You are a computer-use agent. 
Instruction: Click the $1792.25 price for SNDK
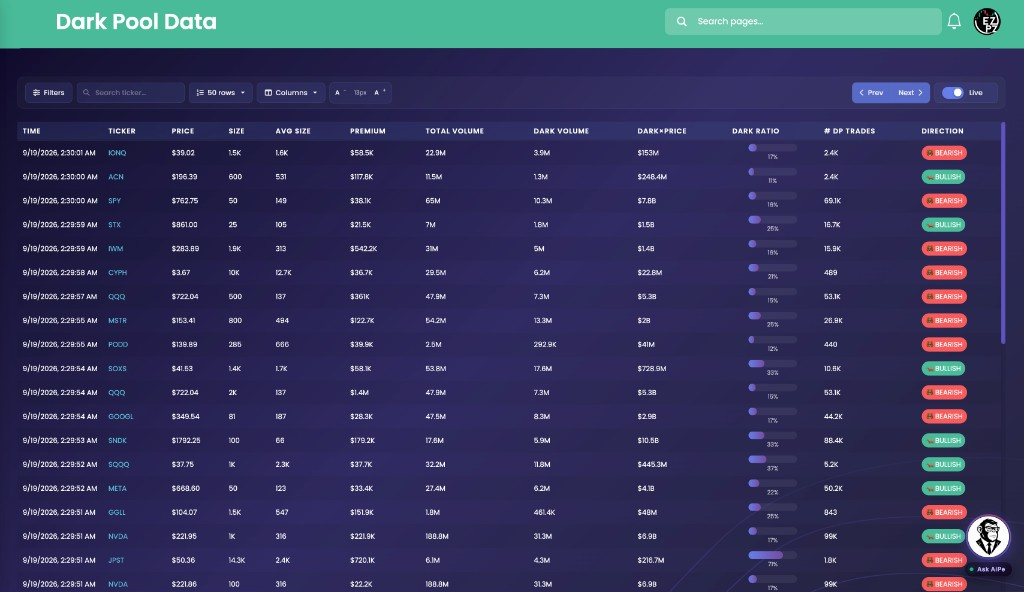pyautogui.click(x=186, y=440)
